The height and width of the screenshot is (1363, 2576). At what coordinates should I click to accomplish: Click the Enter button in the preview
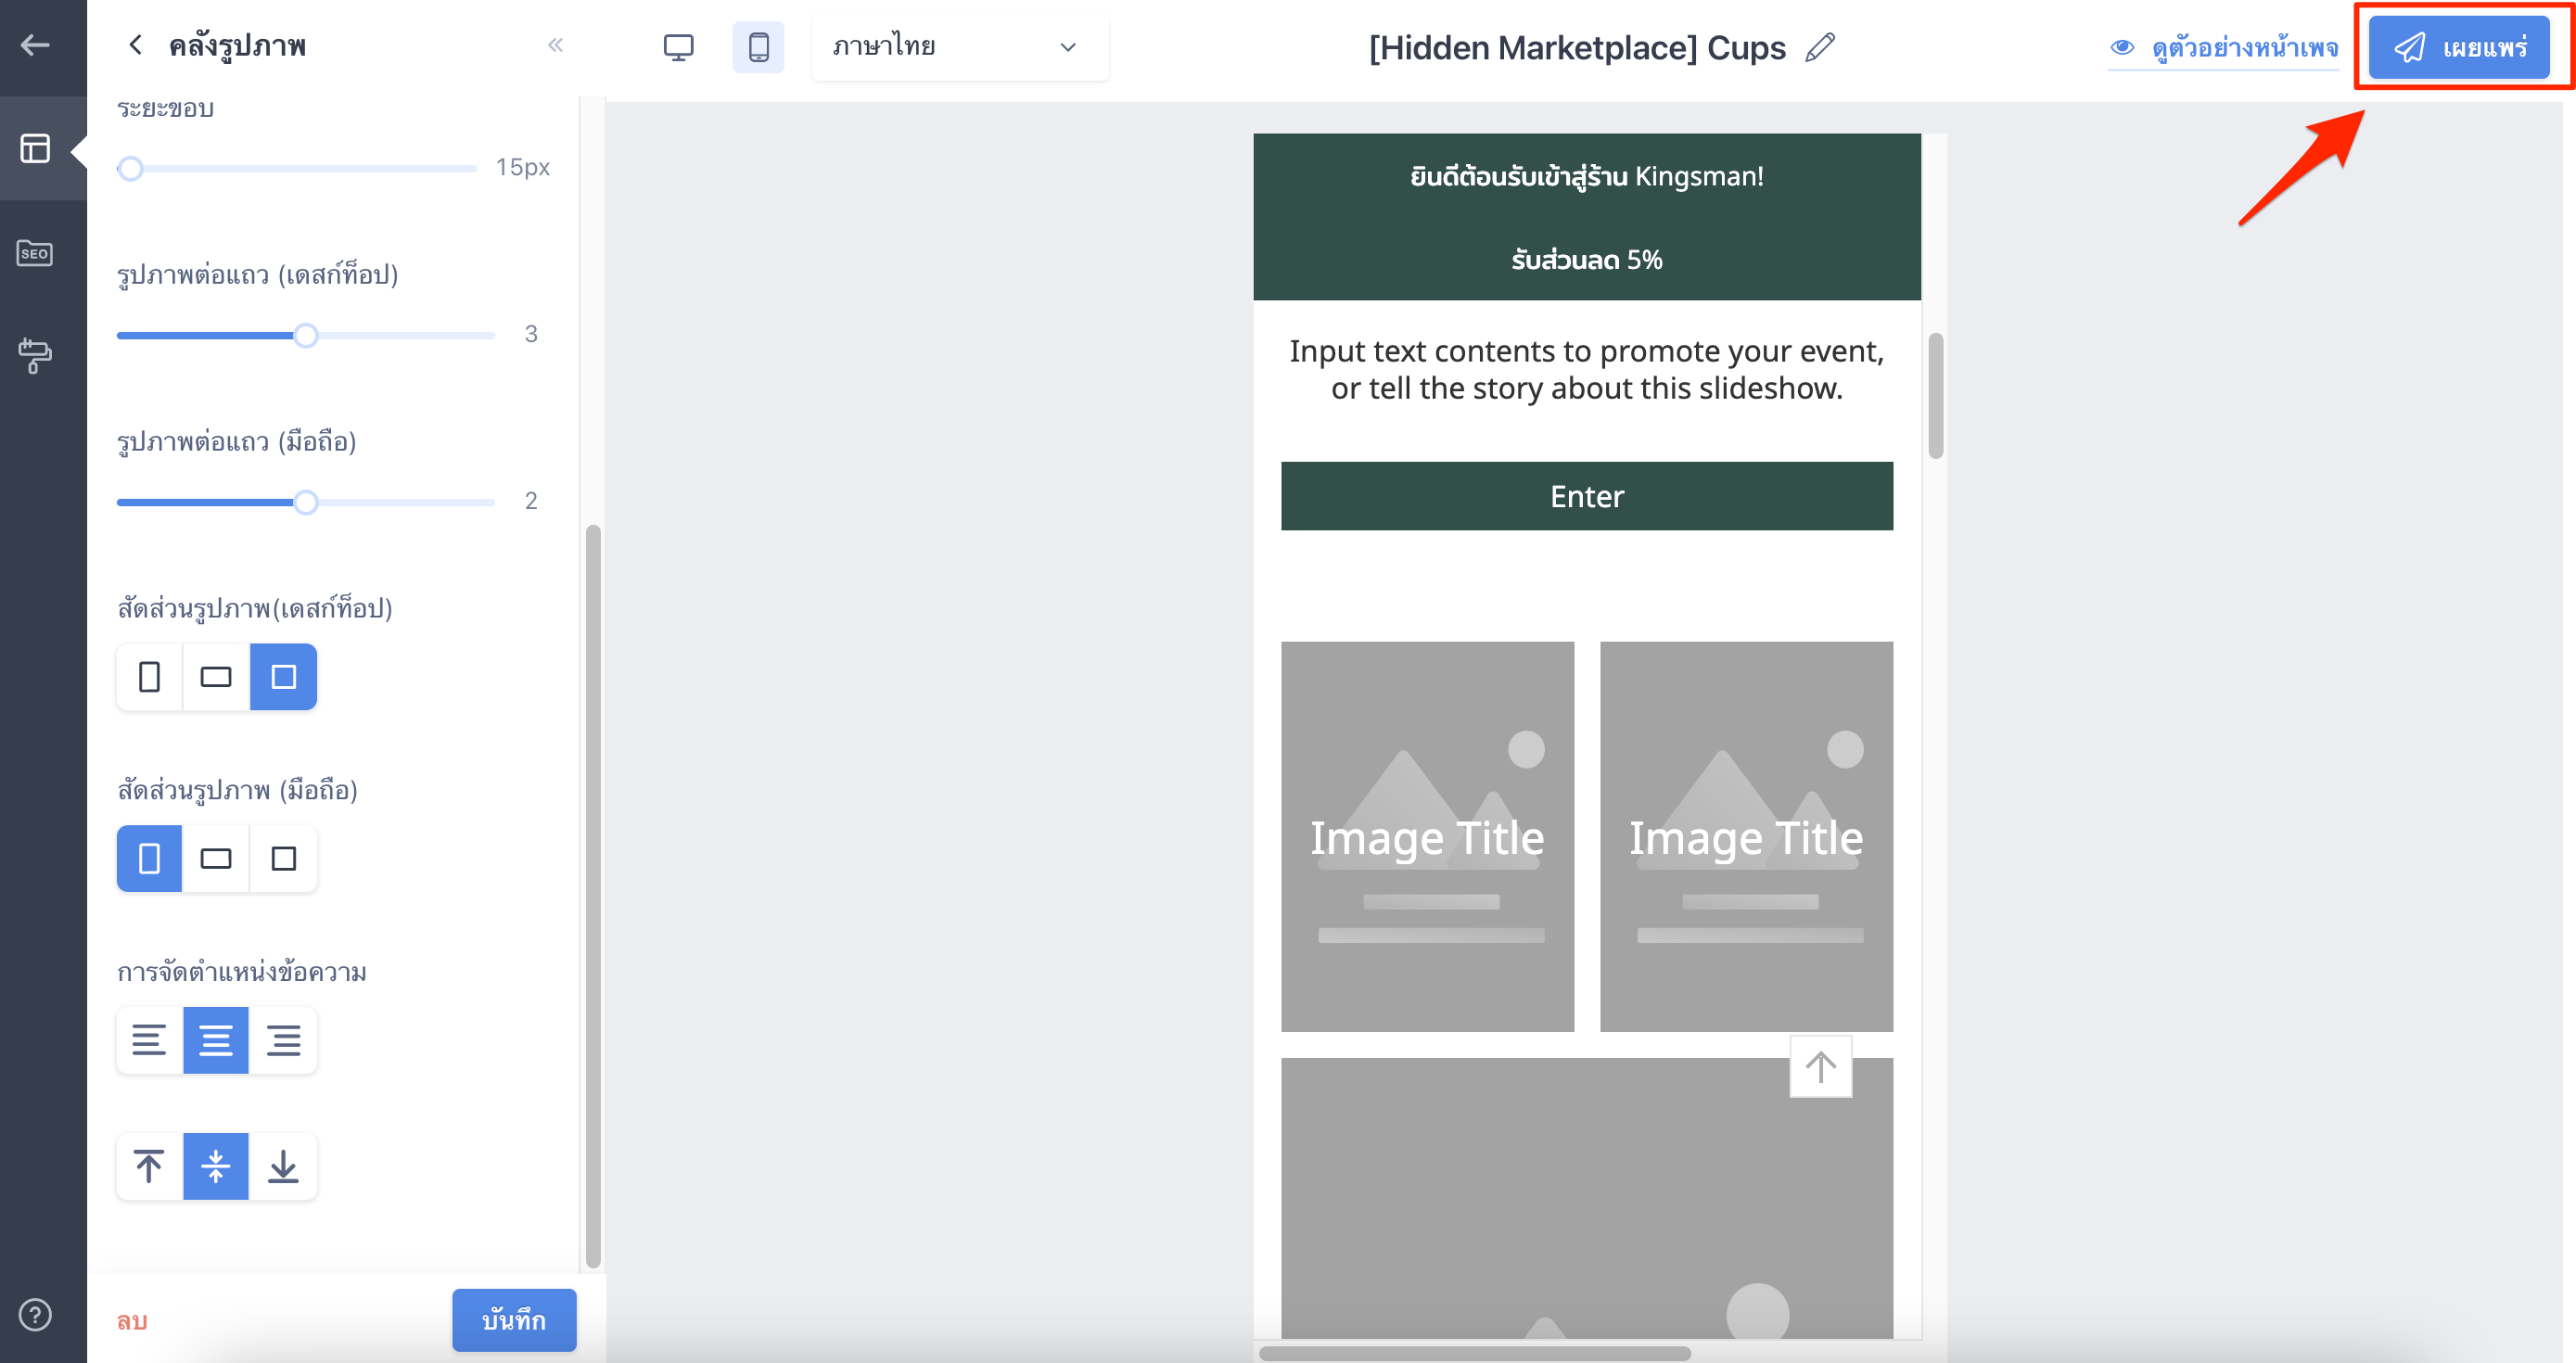[1587, 496]
